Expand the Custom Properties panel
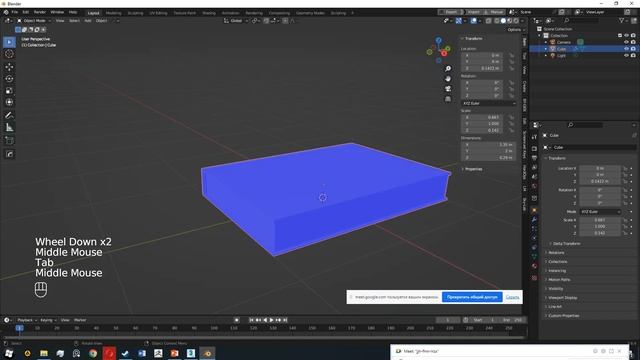Viewport: 640px width, 360px height. pyautogui.click(x=563, y=316)
